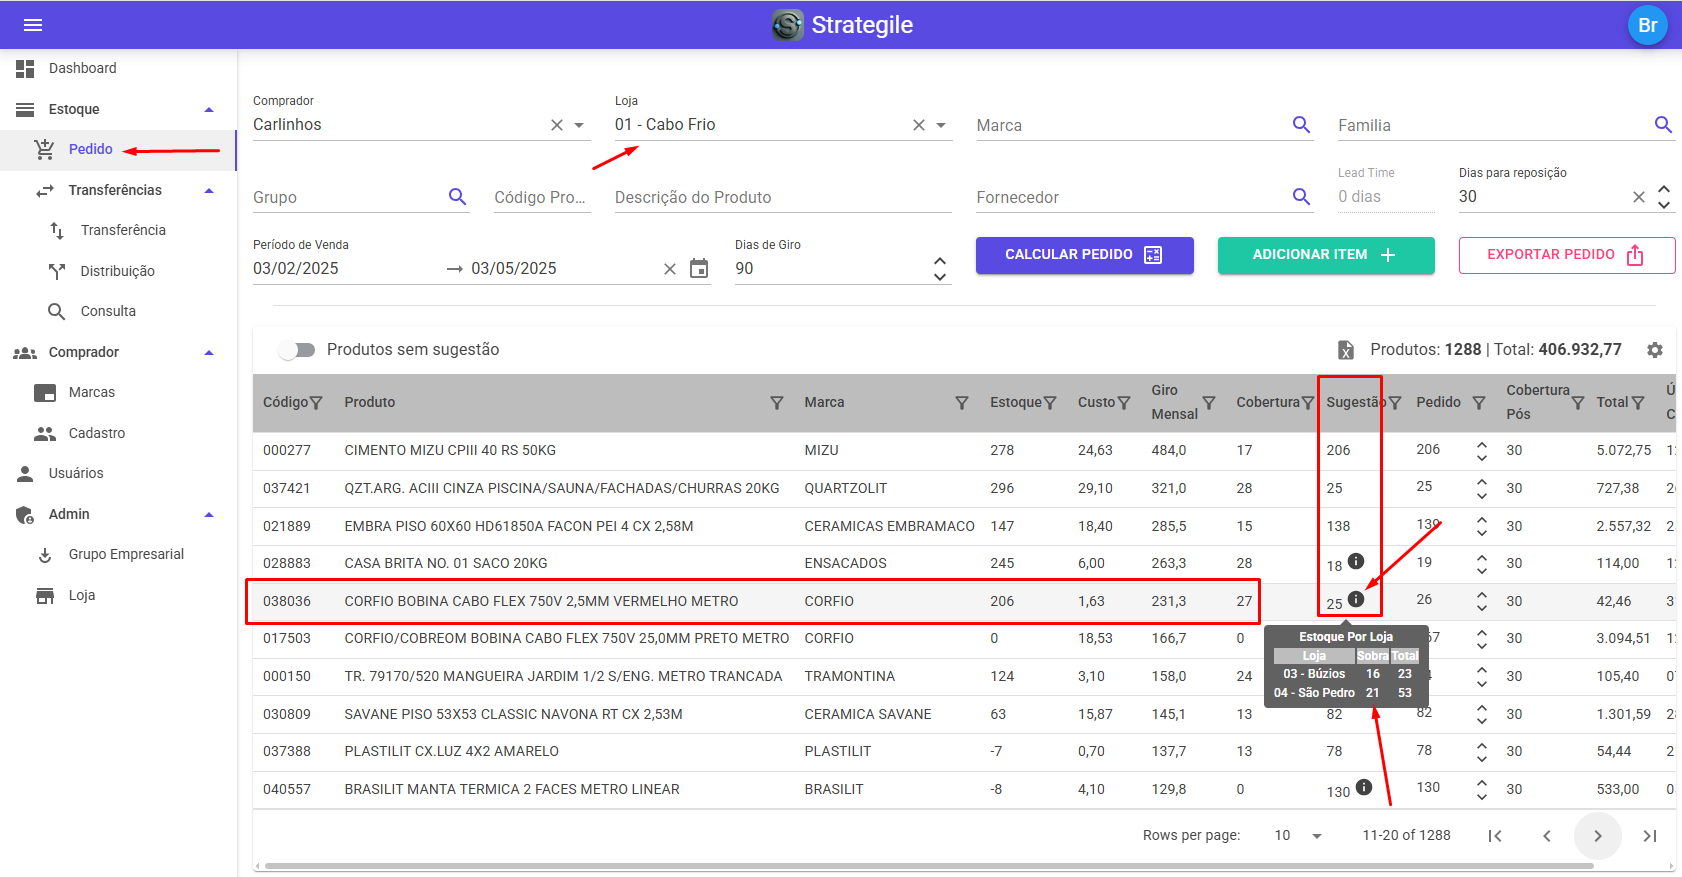Click info icon on CASA BRITA suggestion
1682x877 pixels.
[1356, 561]
